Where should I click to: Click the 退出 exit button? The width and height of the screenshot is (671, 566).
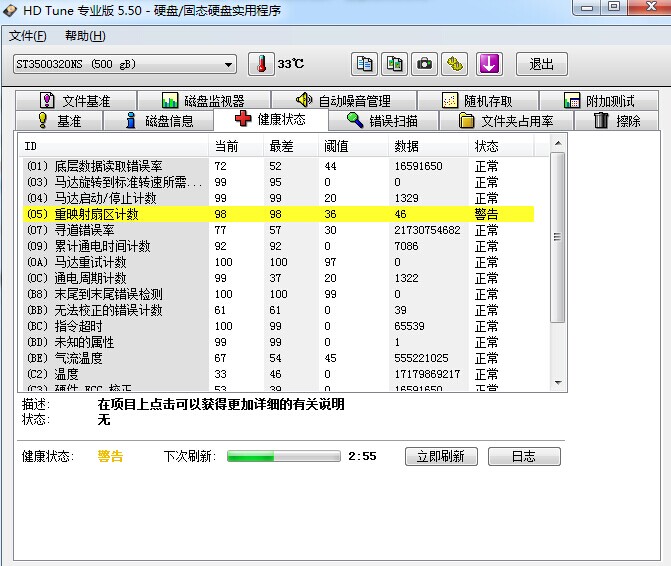[x=542, y=64]
